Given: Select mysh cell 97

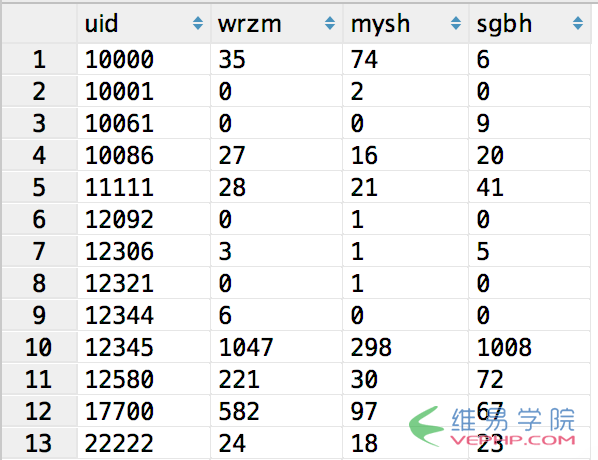Looking at the screenshot, I should (406, 412).
